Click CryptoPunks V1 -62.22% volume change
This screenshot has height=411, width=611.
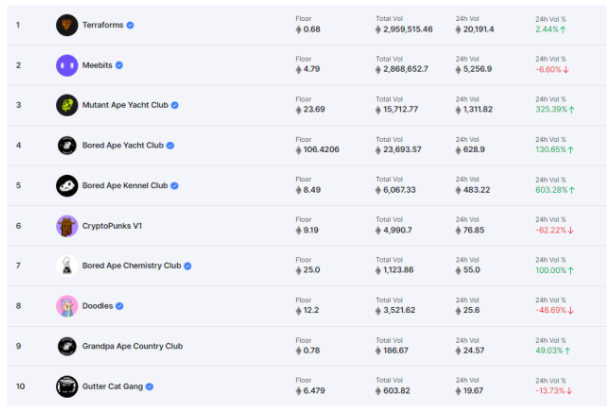[553, 230]
